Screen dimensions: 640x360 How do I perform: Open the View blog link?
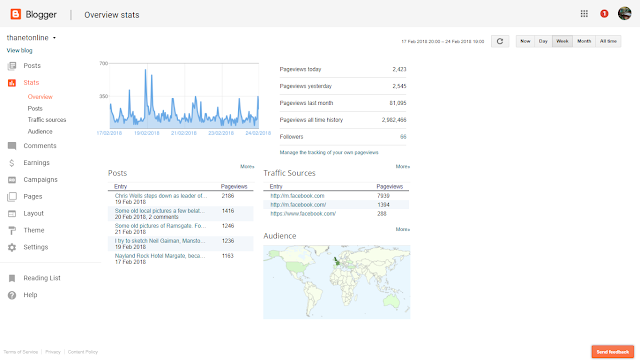[x=19, y=51]
